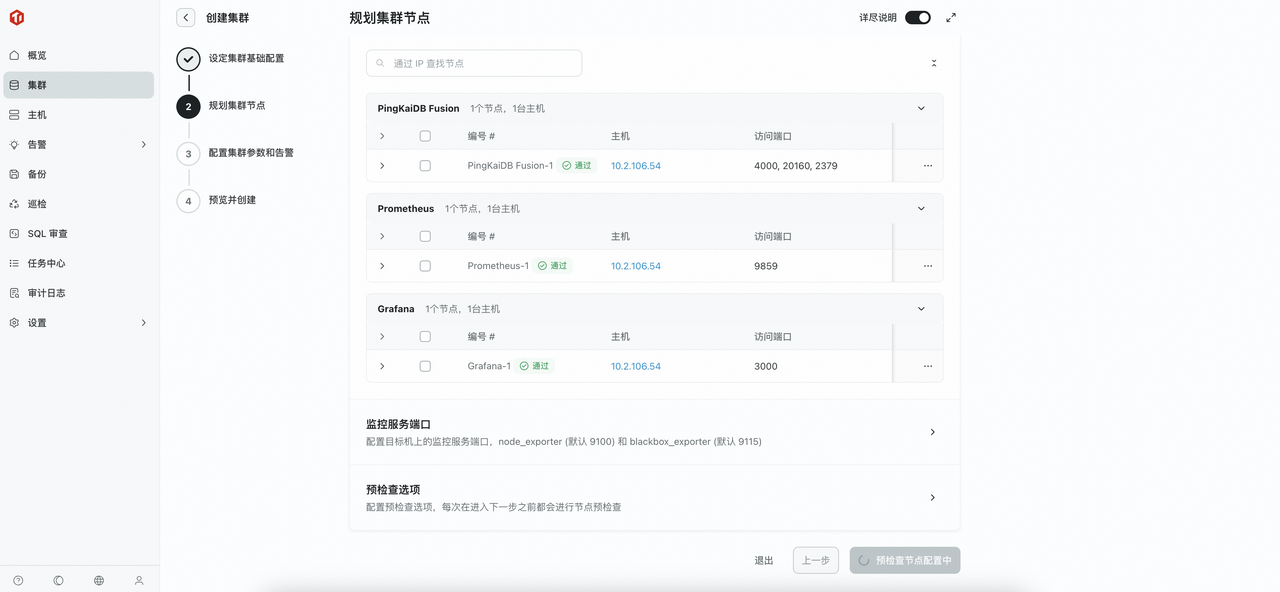
Task: Select all Grafana nodes header checkbox
Action: (x=425, y=337)
